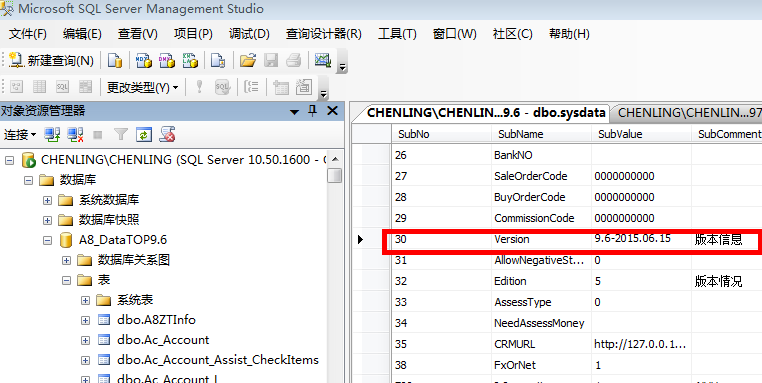Image resolution: width=762 pixels, height=383 pixels.
Task: Click the Add Group By icon
Action: pyautogui.click(x=251, y=87)
